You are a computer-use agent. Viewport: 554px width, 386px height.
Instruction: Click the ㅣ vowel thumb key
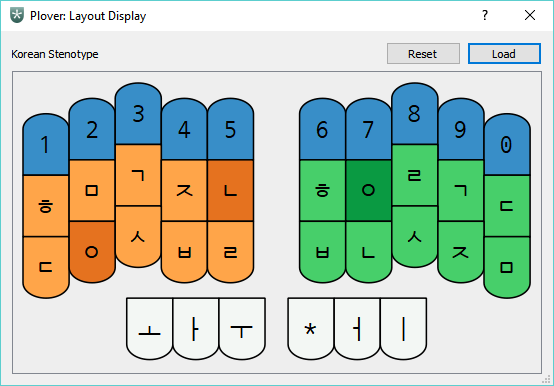coord(403,329)
